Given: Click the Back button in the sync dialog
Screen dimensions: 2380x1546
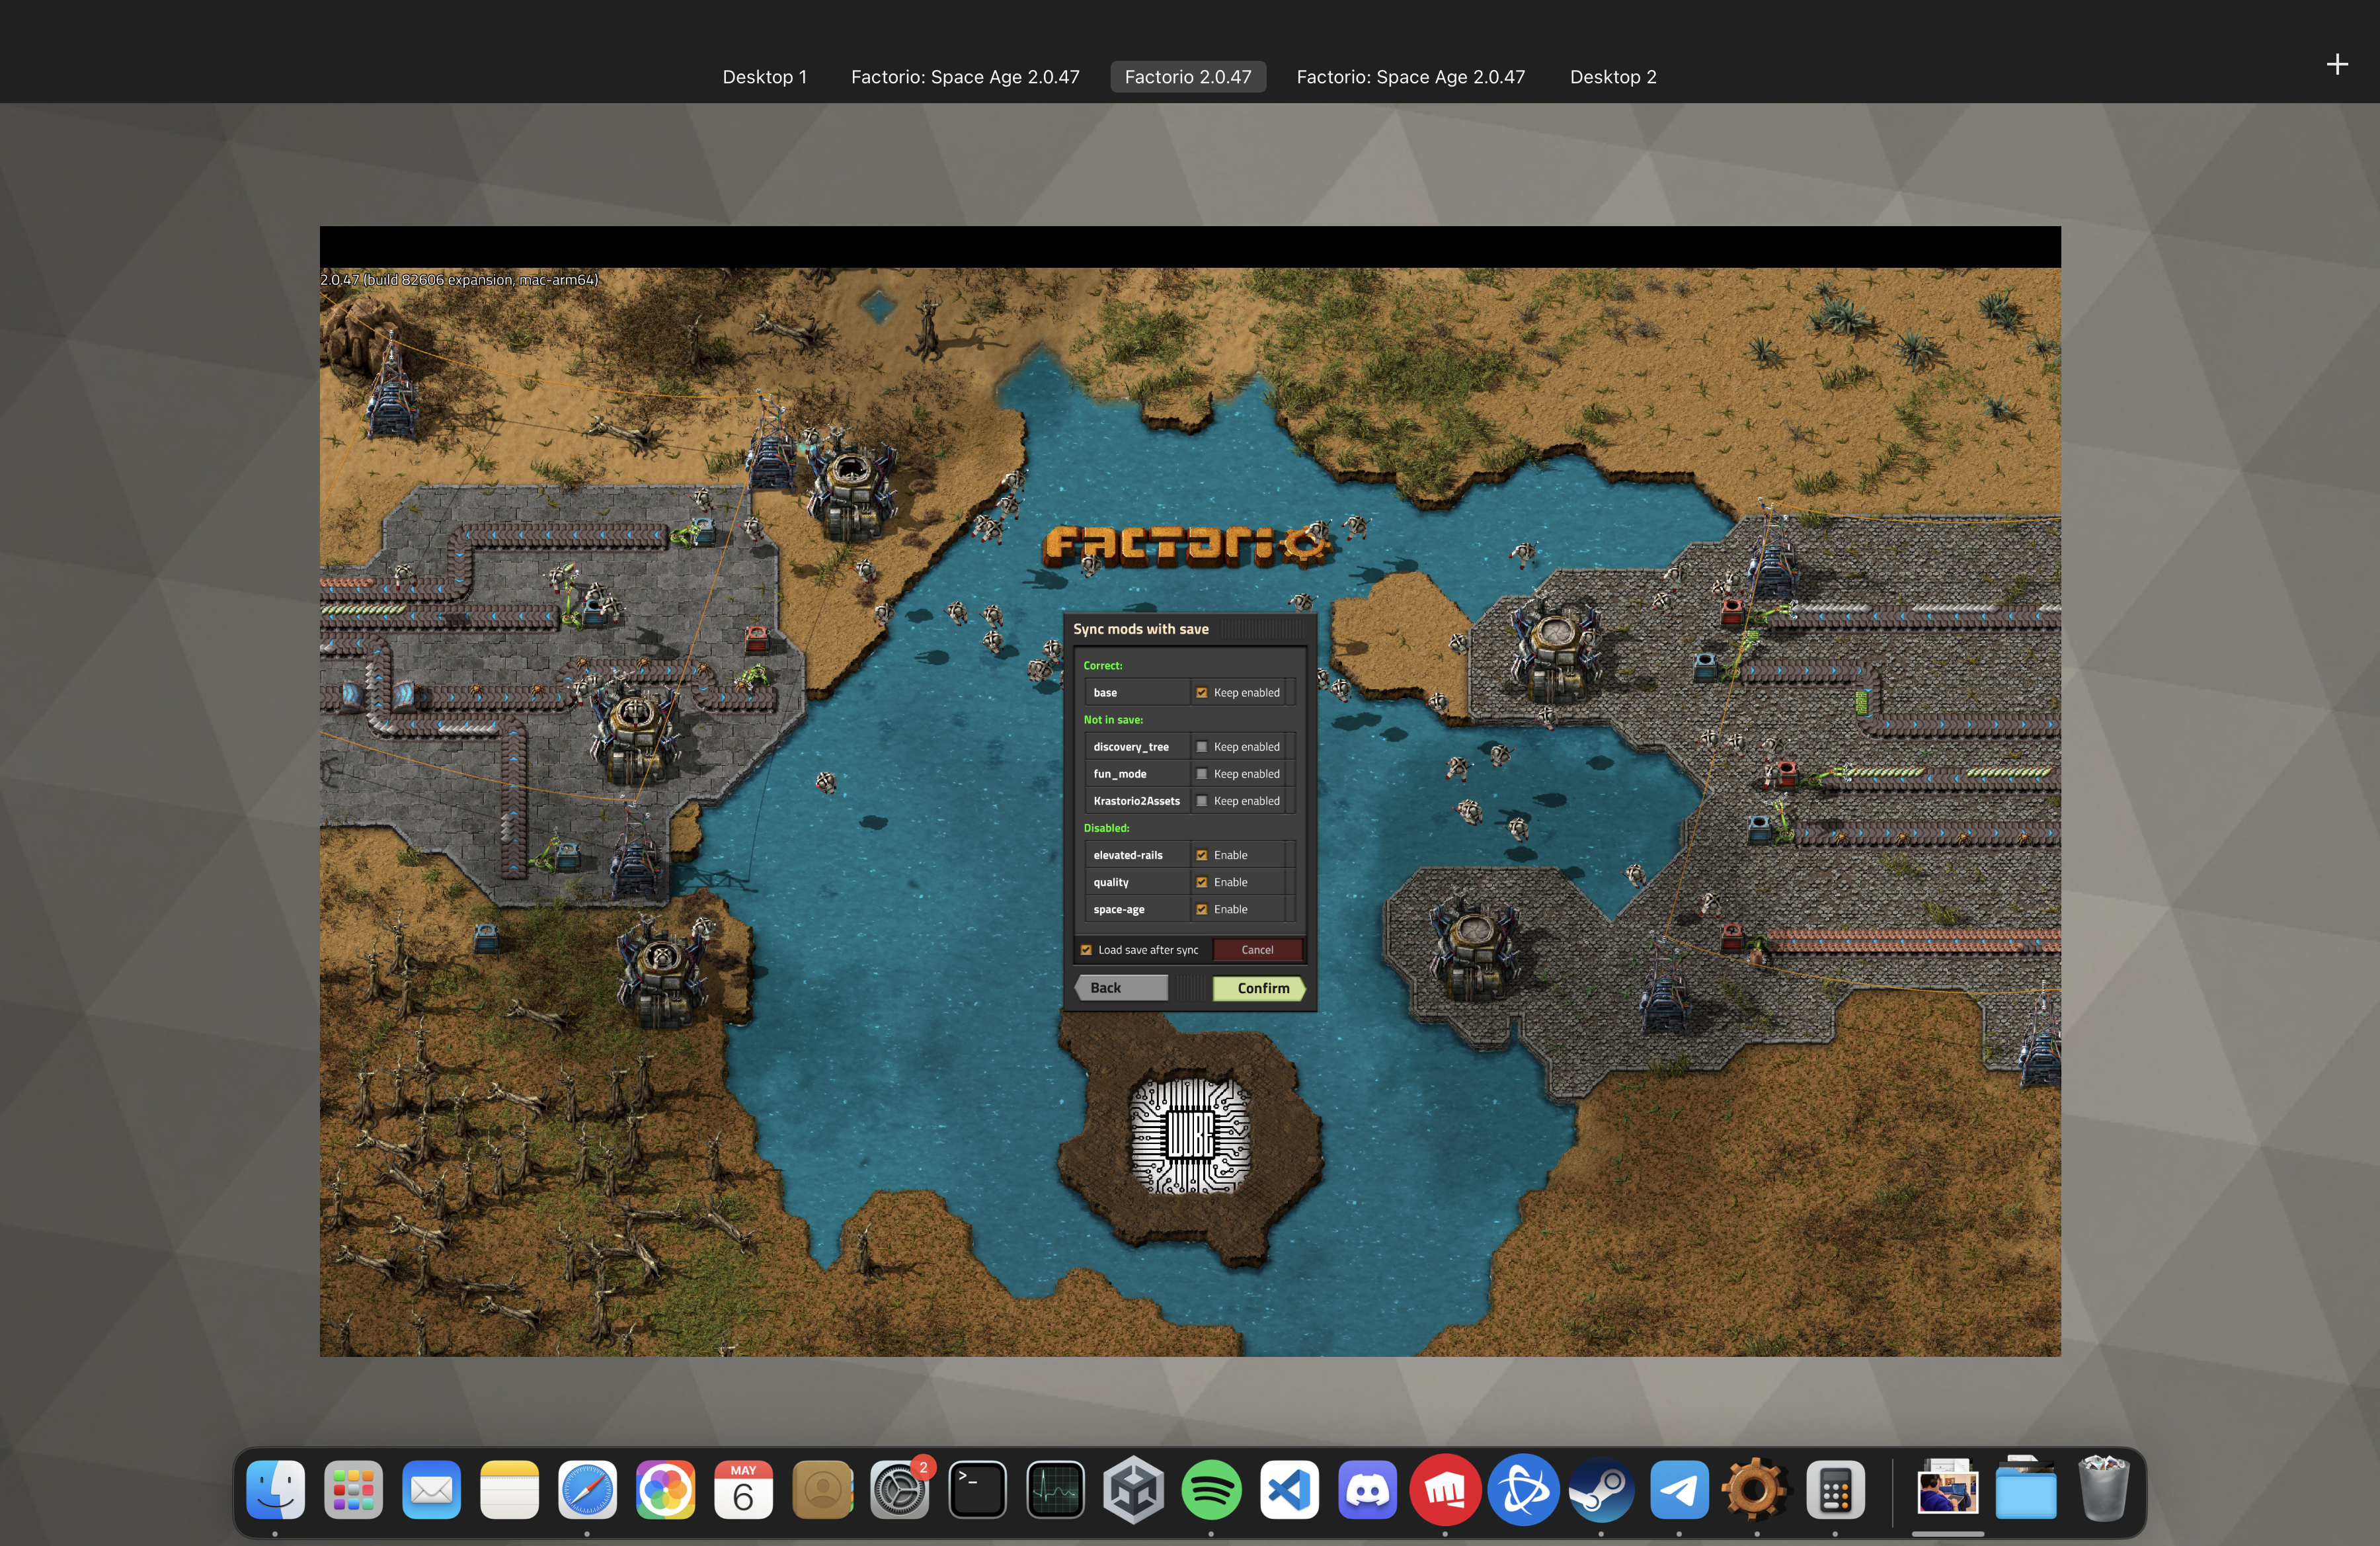Looking at the screenshot, I should pos(1122,988).
